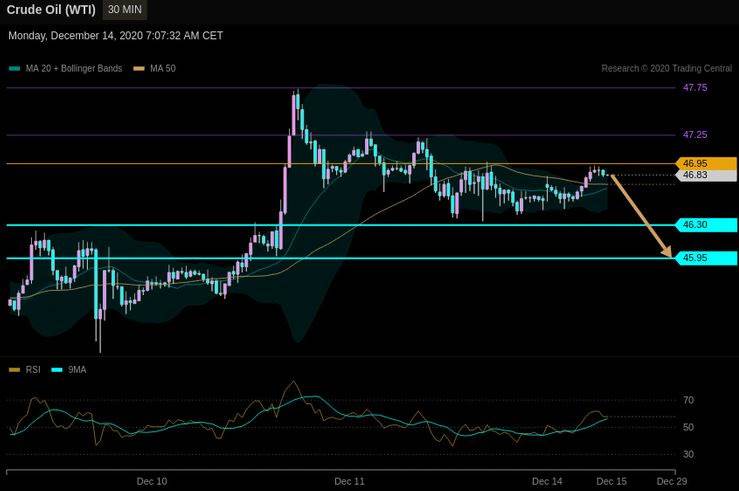
Task: Click the Dec 14 date axis label
Action: click(547, 482)
